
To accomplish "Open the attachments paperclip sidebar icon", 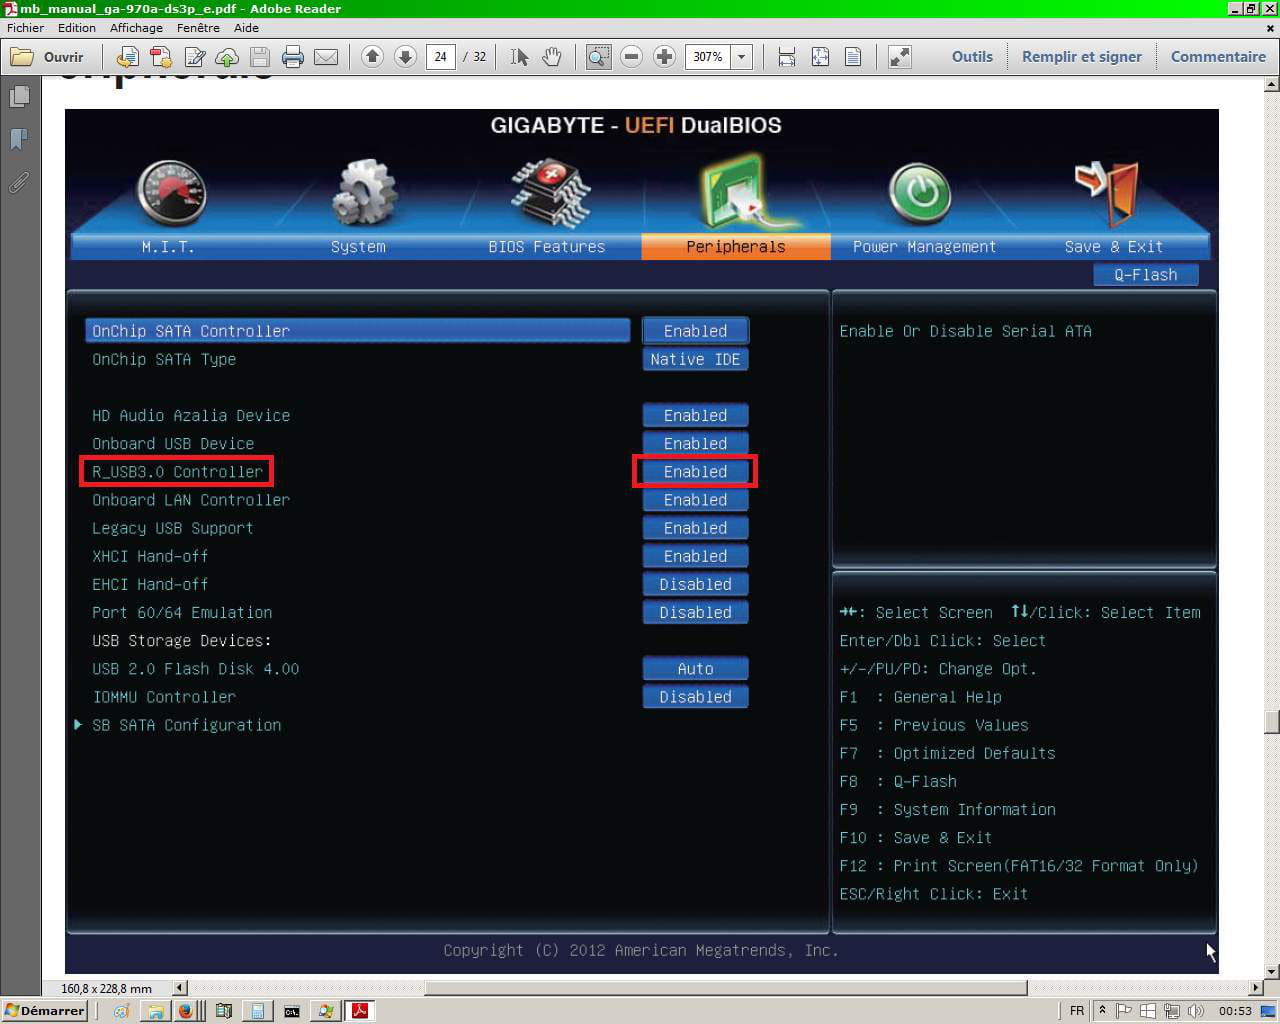I will pyautogui.click(x=19, y=182).
